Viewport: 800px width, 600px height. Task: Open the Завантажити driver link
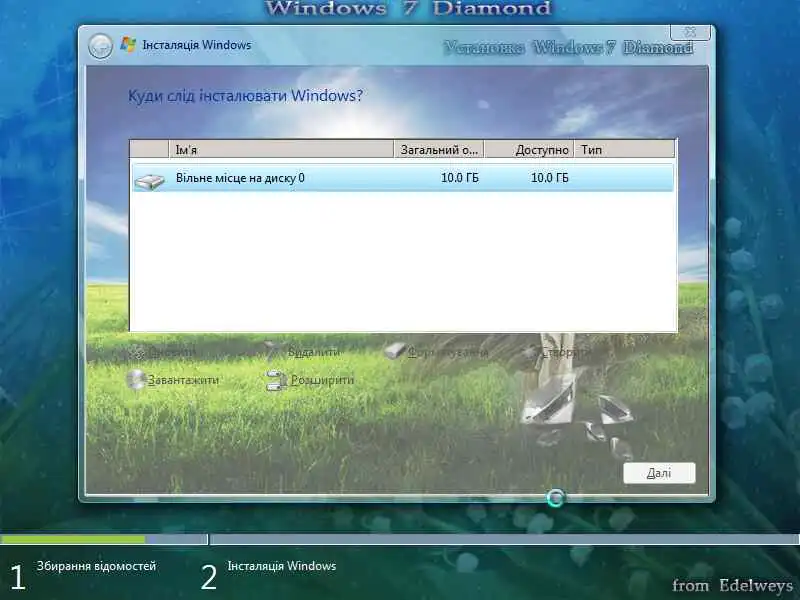pos(183,380)
